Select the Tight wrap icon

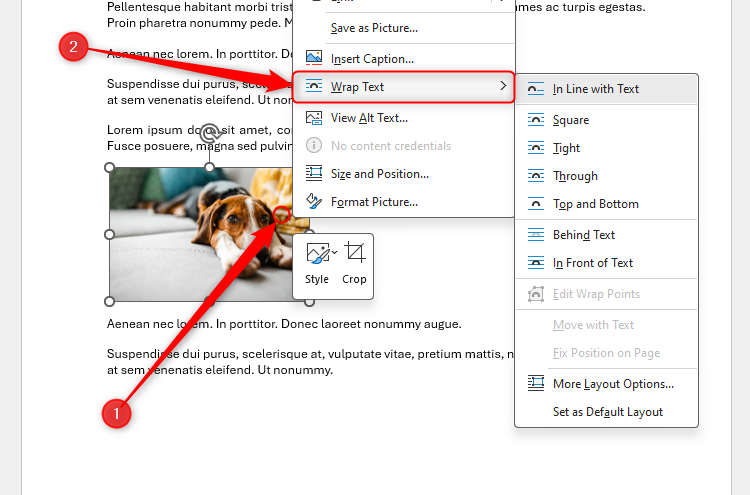pyautogui.click(x=536, y=148)
